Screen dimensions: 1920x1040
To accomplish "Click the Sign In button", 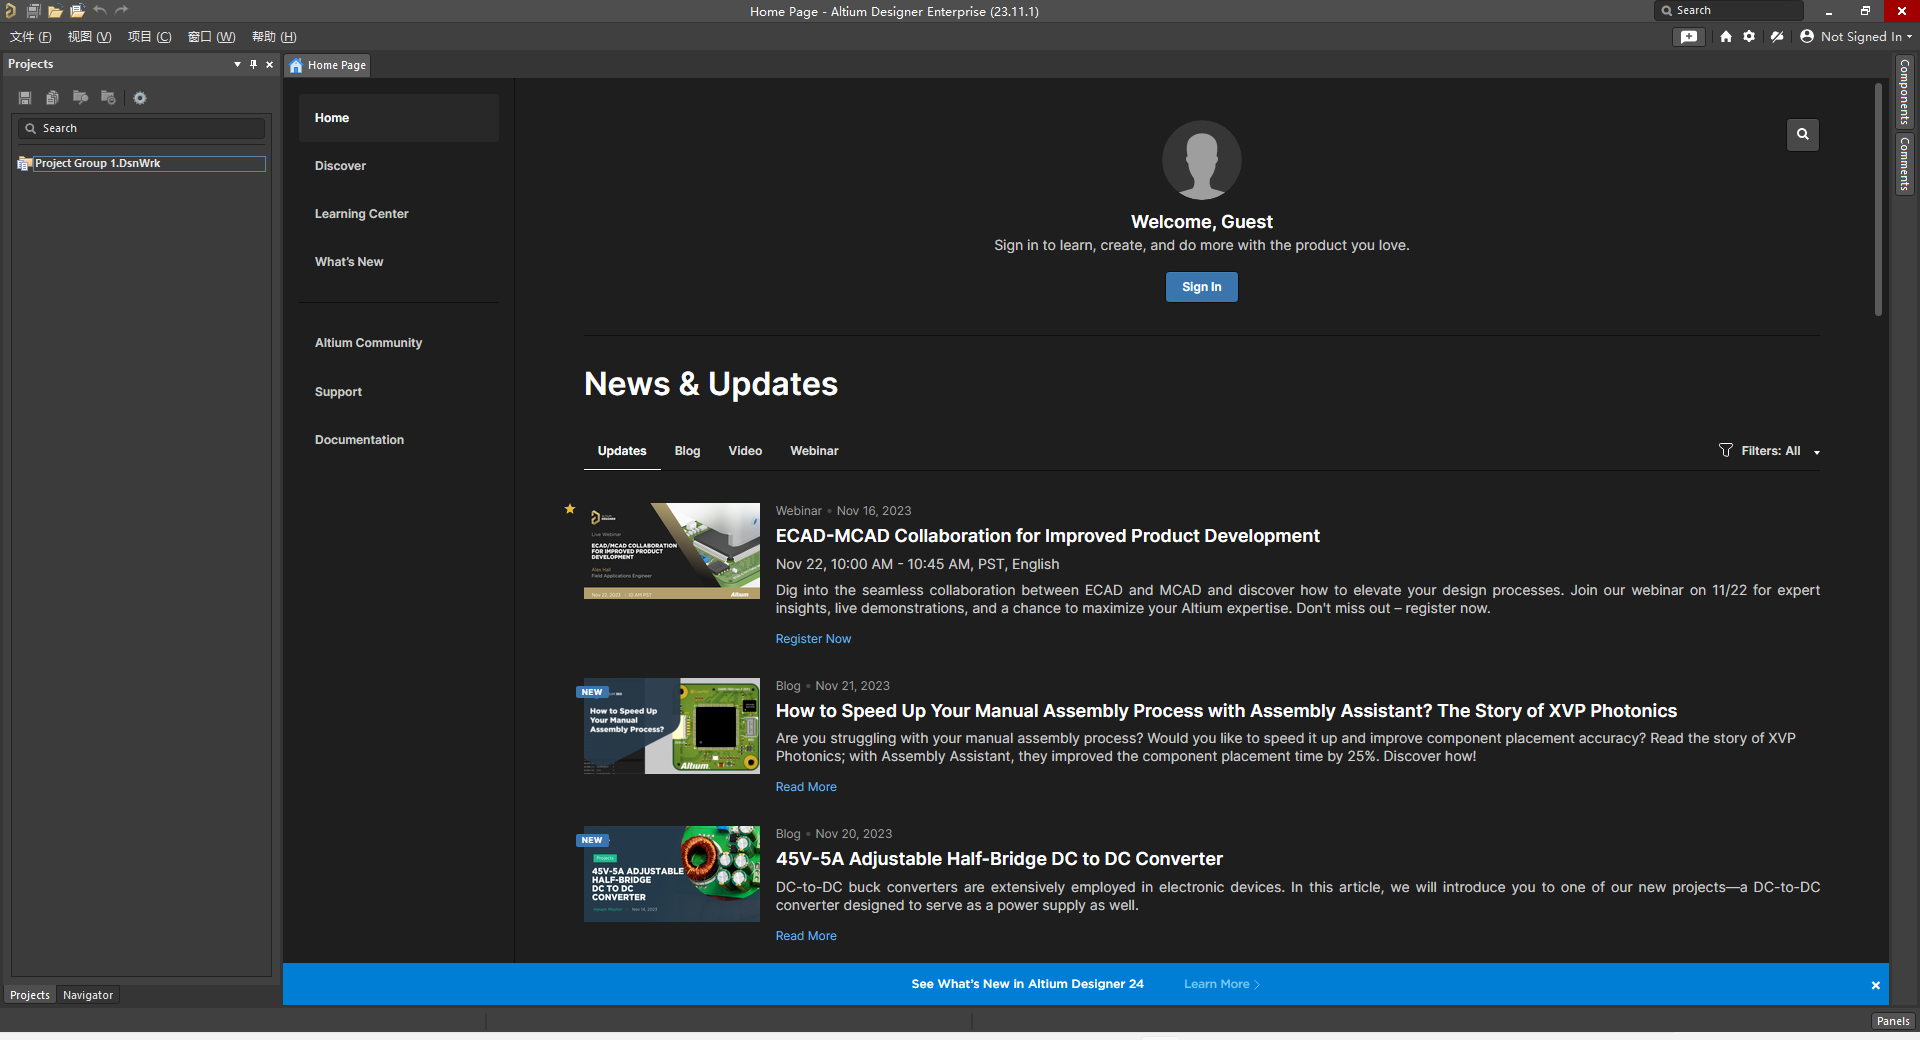I will pyautogui.click(x=1202, y=287).
